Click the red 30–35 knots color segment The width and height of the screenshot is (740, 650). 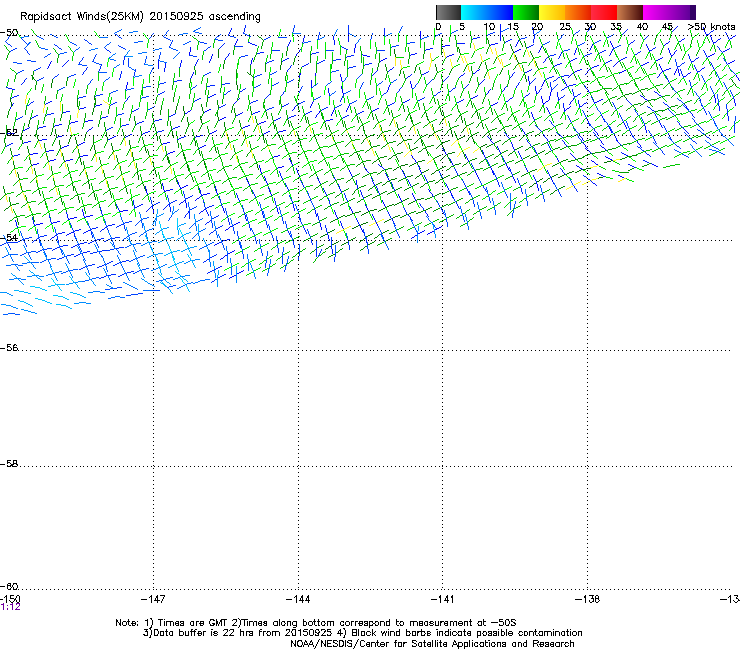604,12
